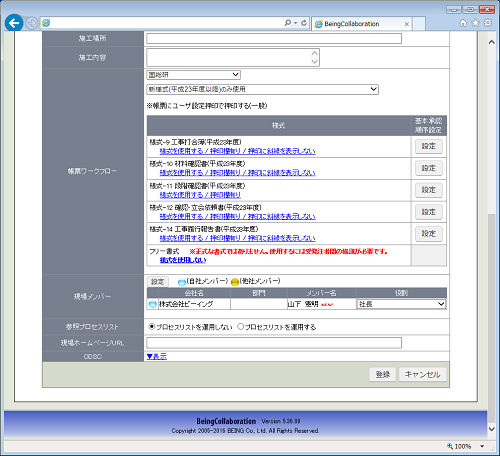Open the 国総研 dropdown
500x456 pixels.
point(193,75)
